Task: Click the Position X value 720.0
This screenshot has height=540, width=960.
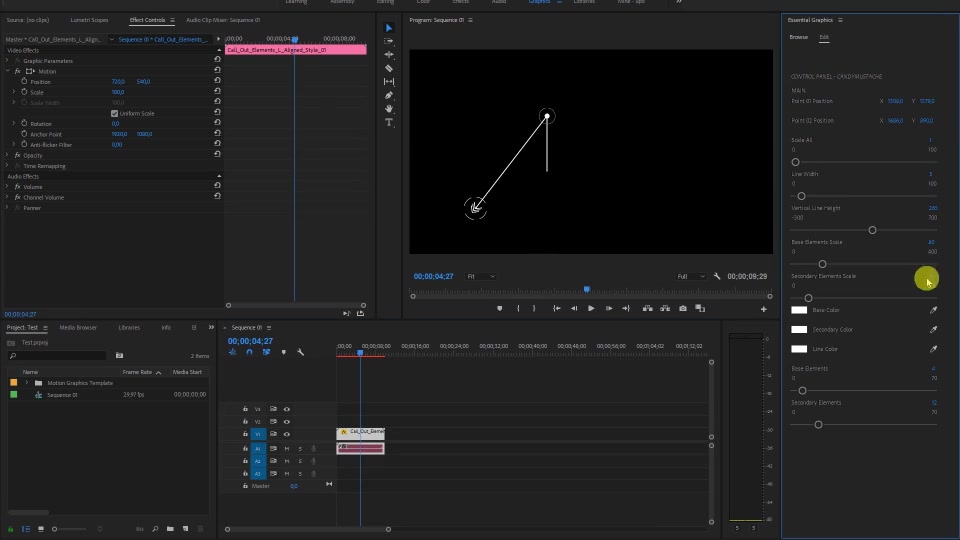Action: click(x=118, y=81)
